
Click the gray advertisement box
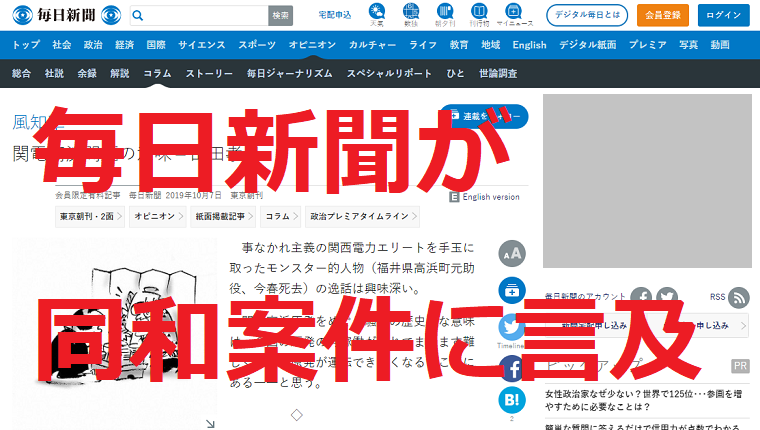click(647, 181)
